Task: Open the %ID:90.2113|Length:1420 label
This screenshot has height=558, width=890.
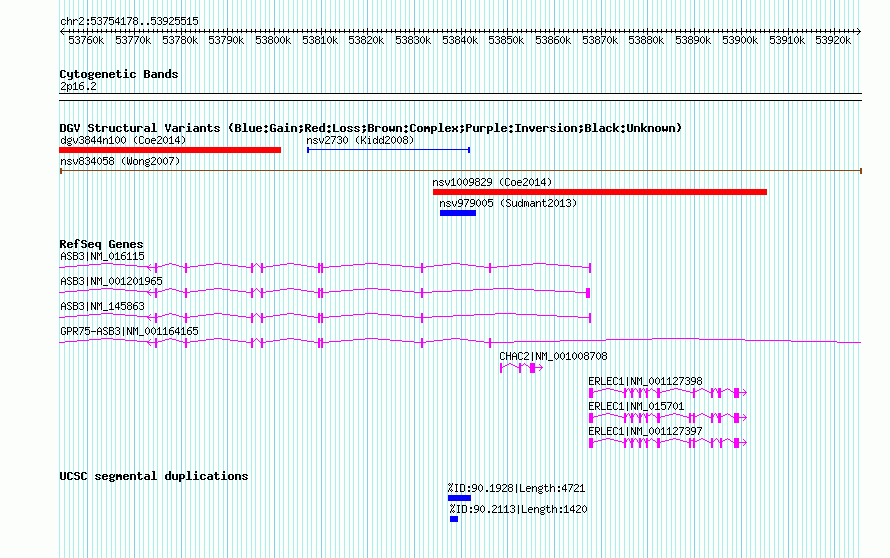Action: (519, 509)
